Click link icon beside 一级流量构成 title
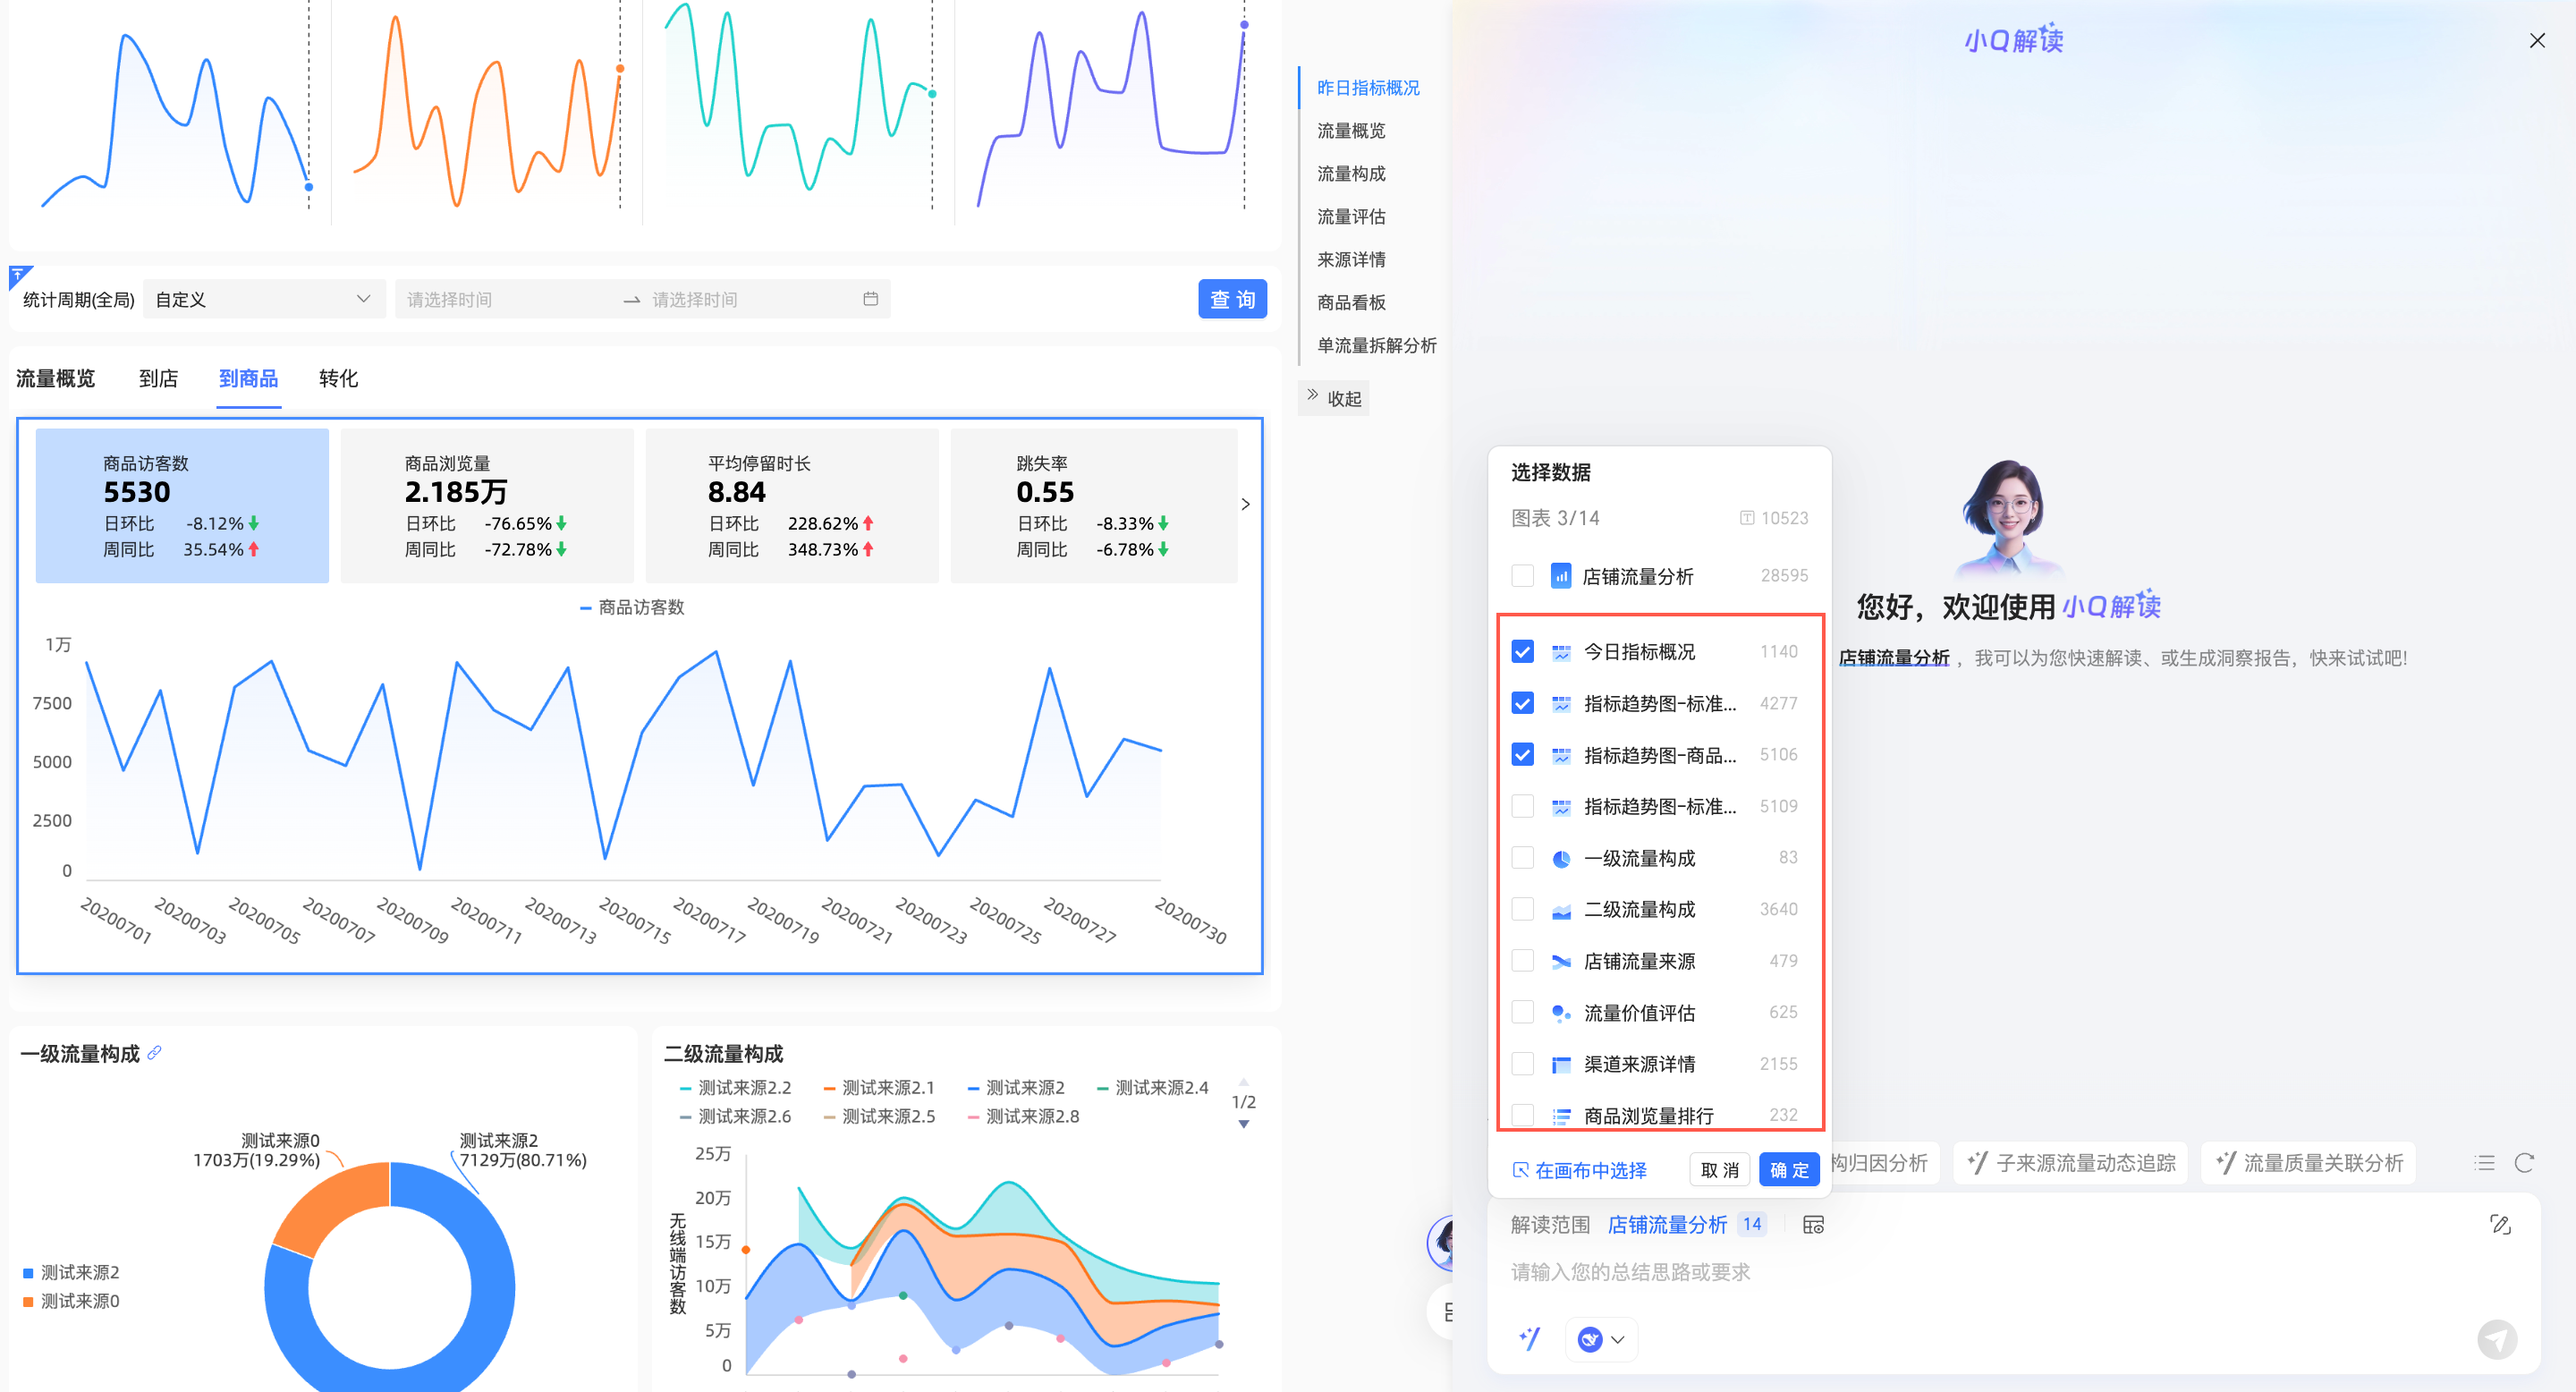Image resolution: width=2576 pixels, height=1392 pixels. click(154, 1053)
